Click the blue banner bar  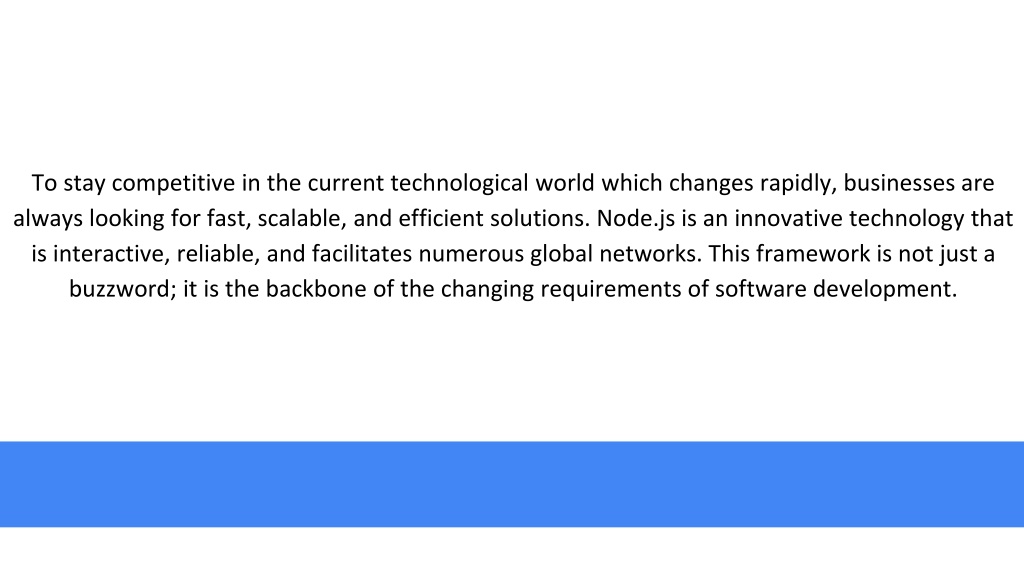click(512, 484)
